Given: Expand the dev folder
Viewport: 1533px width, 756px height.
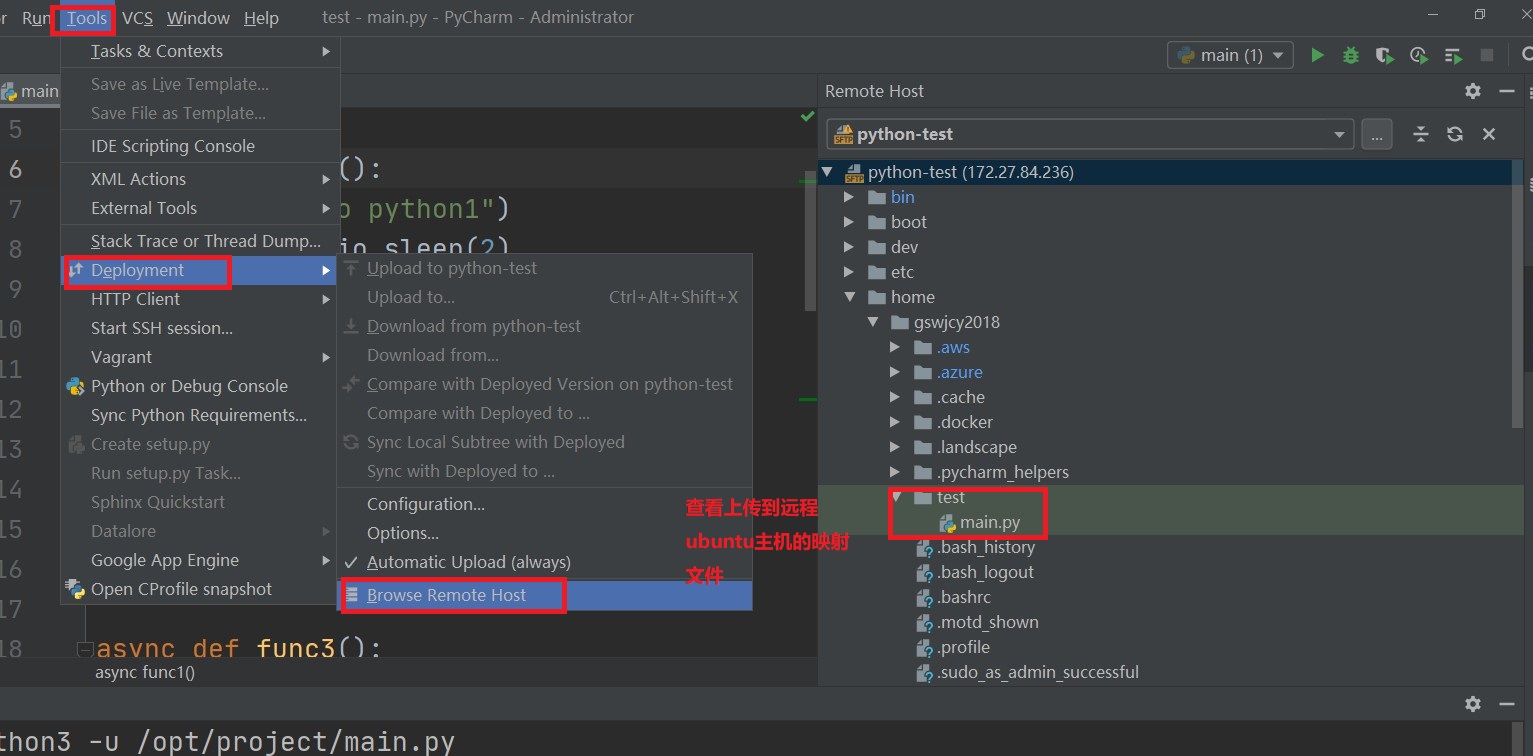Looking at the screenshot, I should pyautogui.click(x=849, y=247).
